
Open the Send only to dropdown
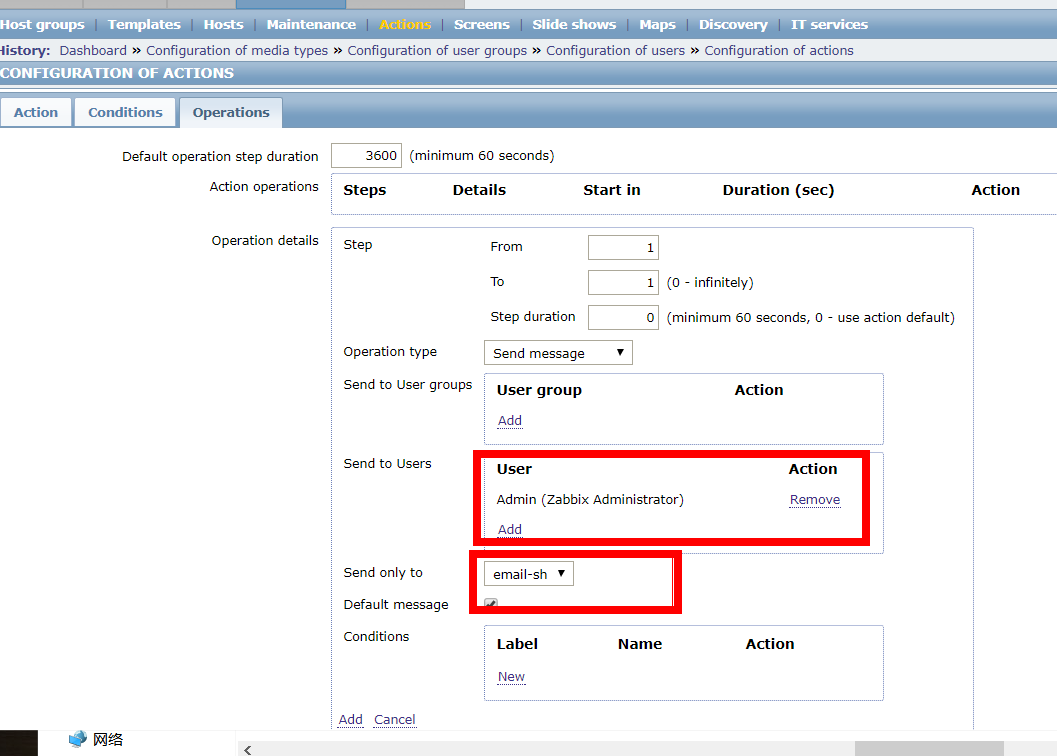[528, 574]
